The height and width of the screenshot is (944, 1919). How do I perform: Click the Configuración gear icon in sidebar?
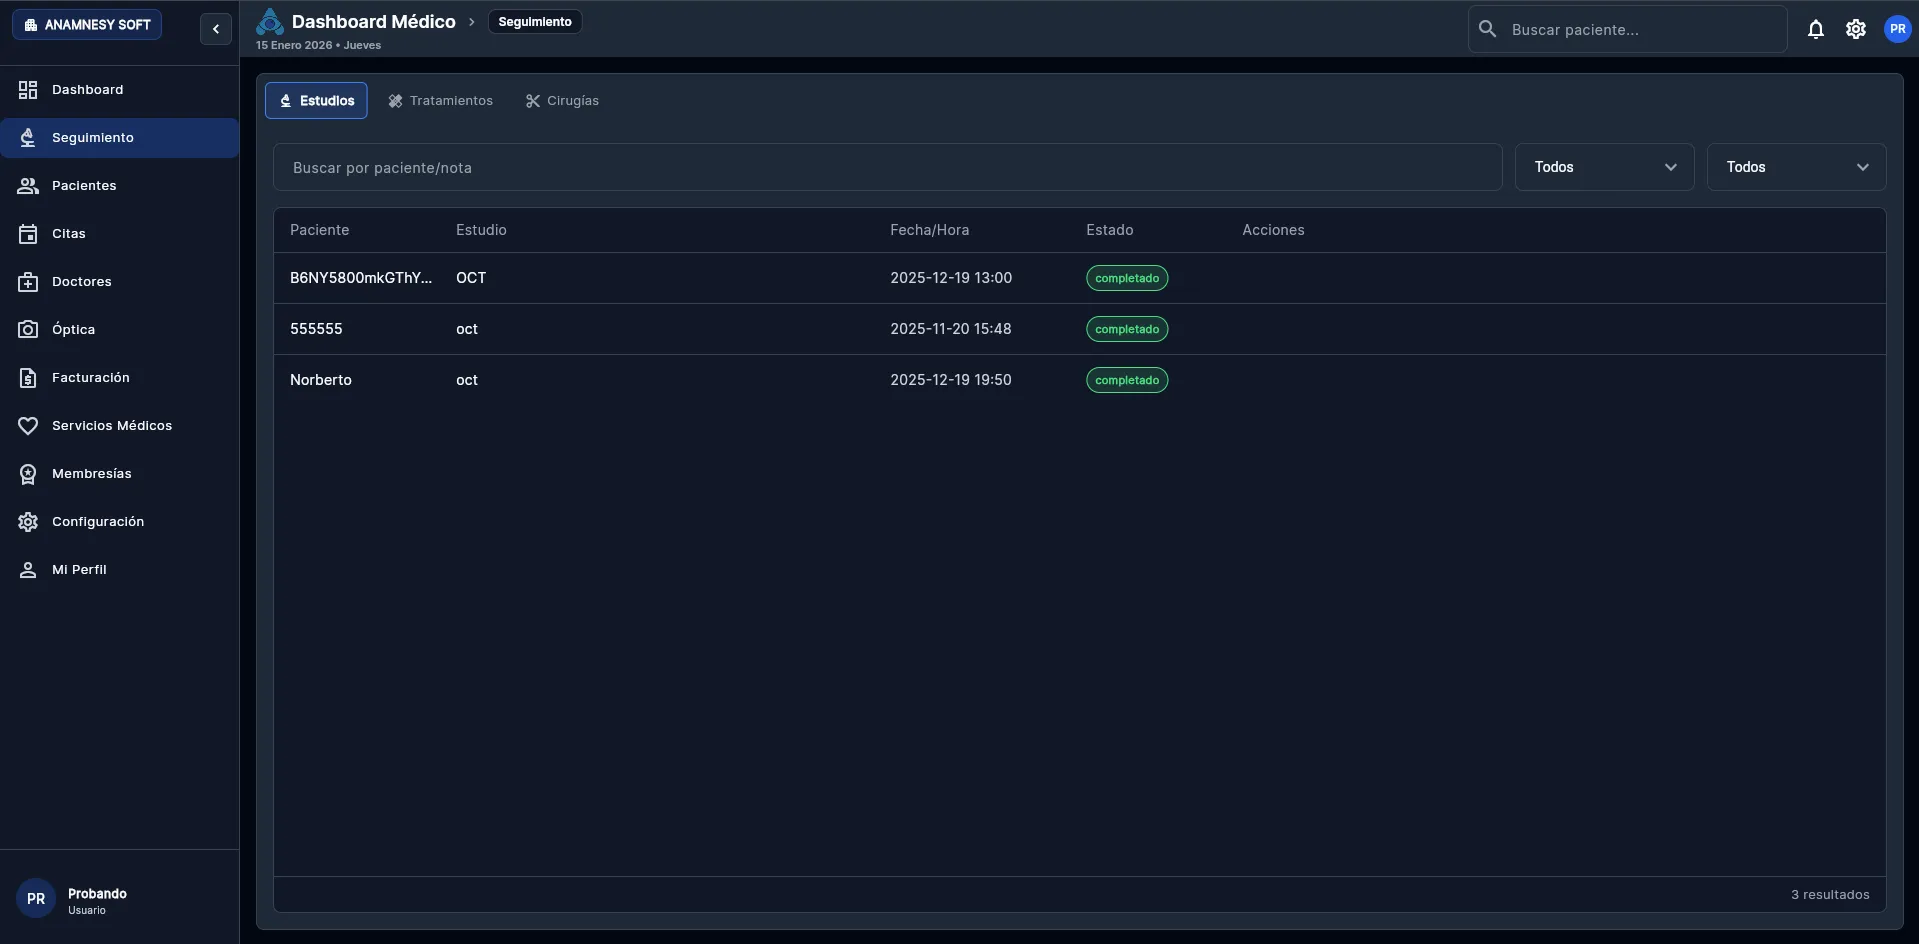[28, 522]
